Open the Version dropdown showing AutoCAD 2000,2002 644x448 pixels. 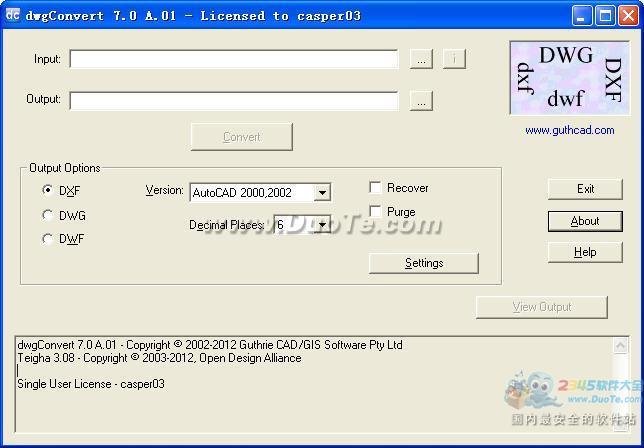click(x=260, y=192)
